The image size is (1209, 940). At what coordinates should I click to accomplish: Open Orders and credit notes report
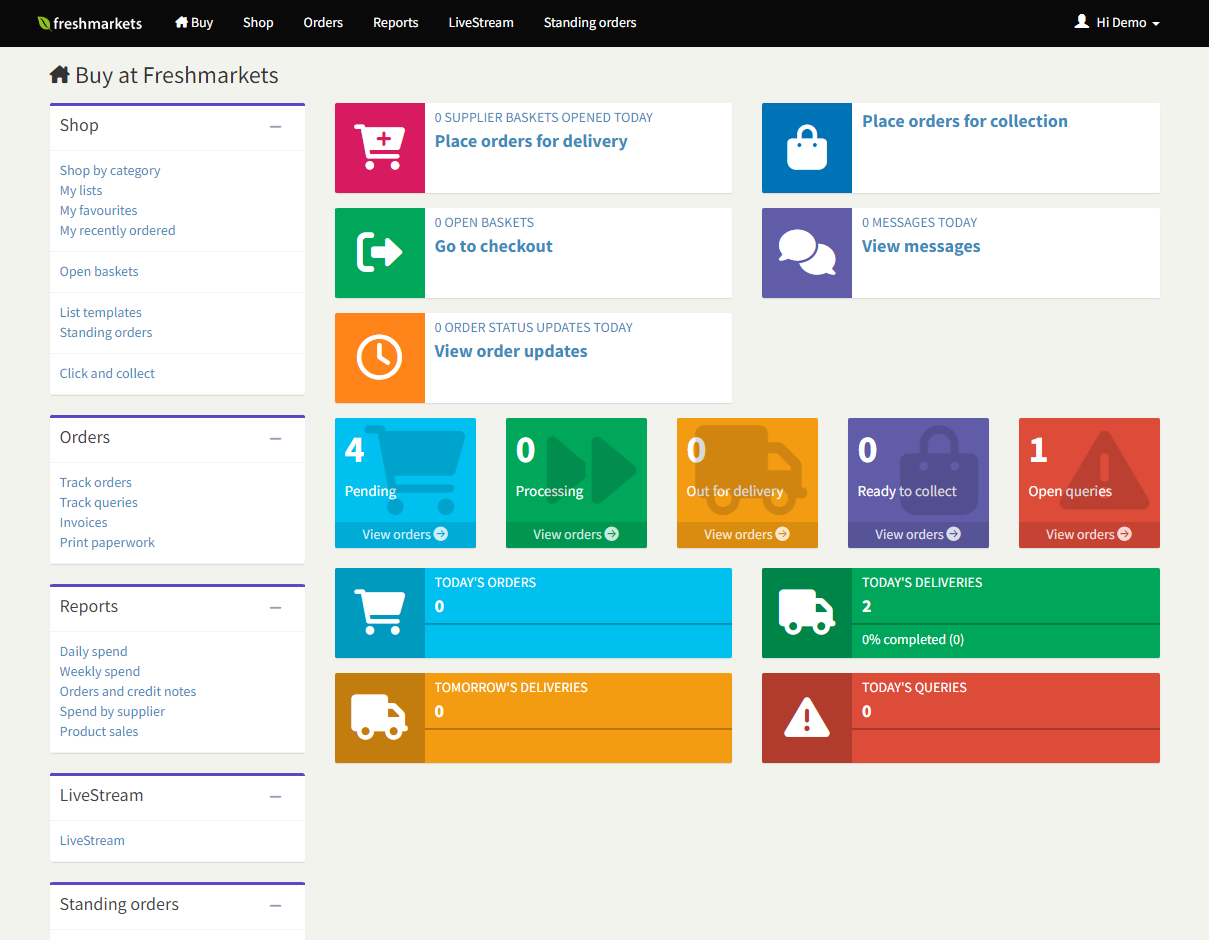click(x=128, y=691)
